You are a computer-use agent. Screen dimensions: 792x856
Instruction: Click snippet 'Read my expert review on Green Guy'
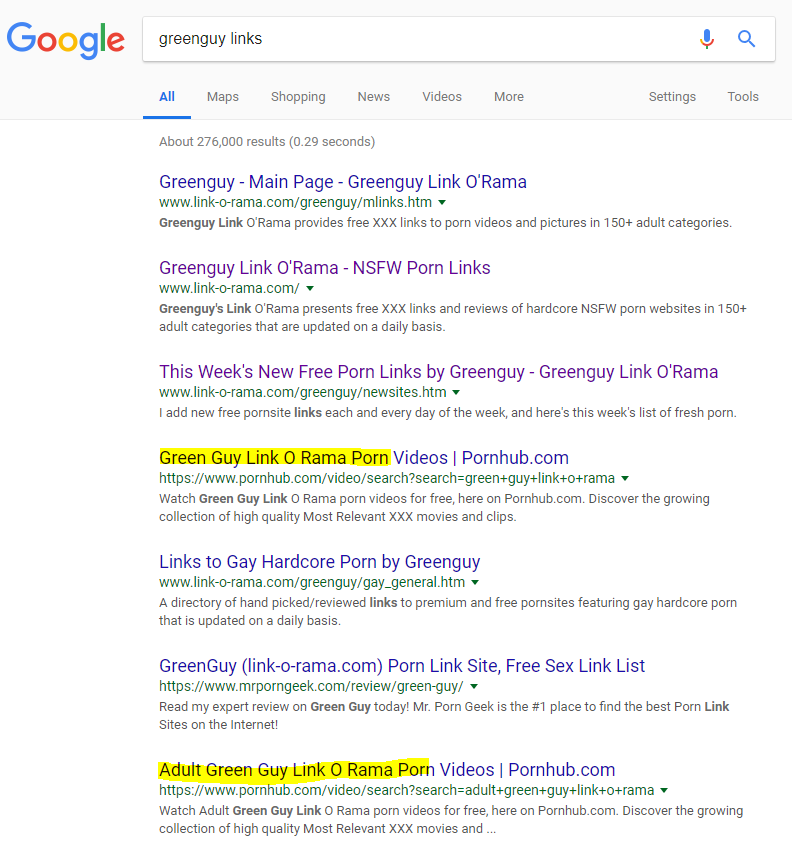click(444, 716)
